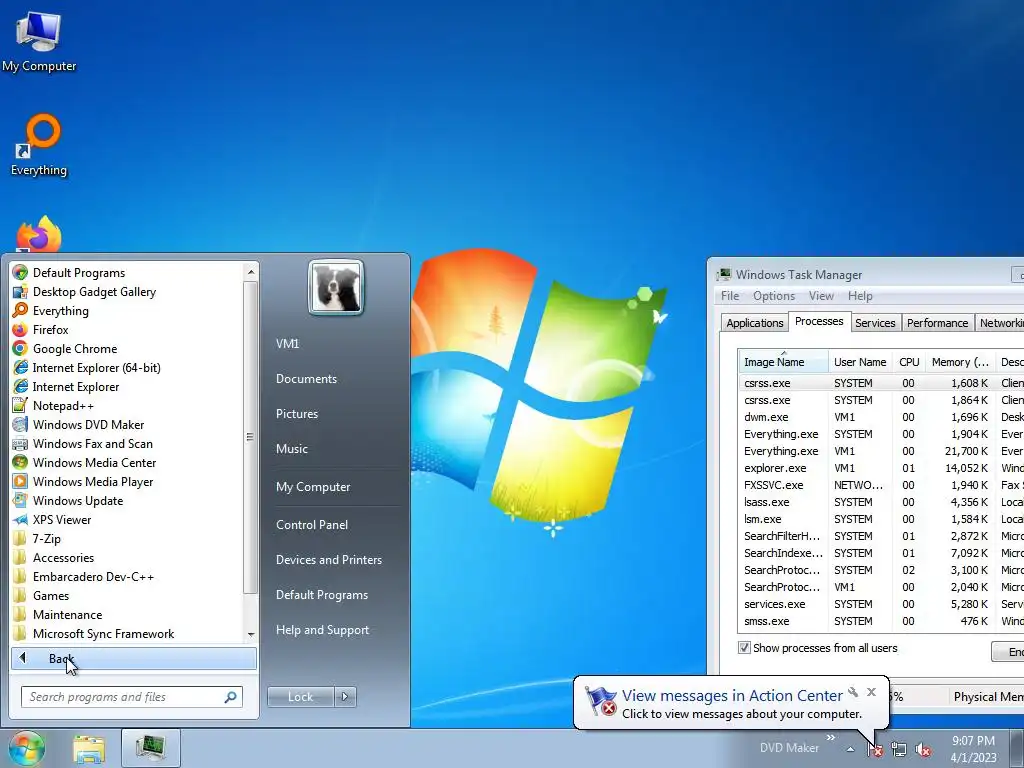The height and width of the screenshot is (768, 1024).
Task: Select the Firefox desktop shortcut icon
Action: click(x=39, y=234)
